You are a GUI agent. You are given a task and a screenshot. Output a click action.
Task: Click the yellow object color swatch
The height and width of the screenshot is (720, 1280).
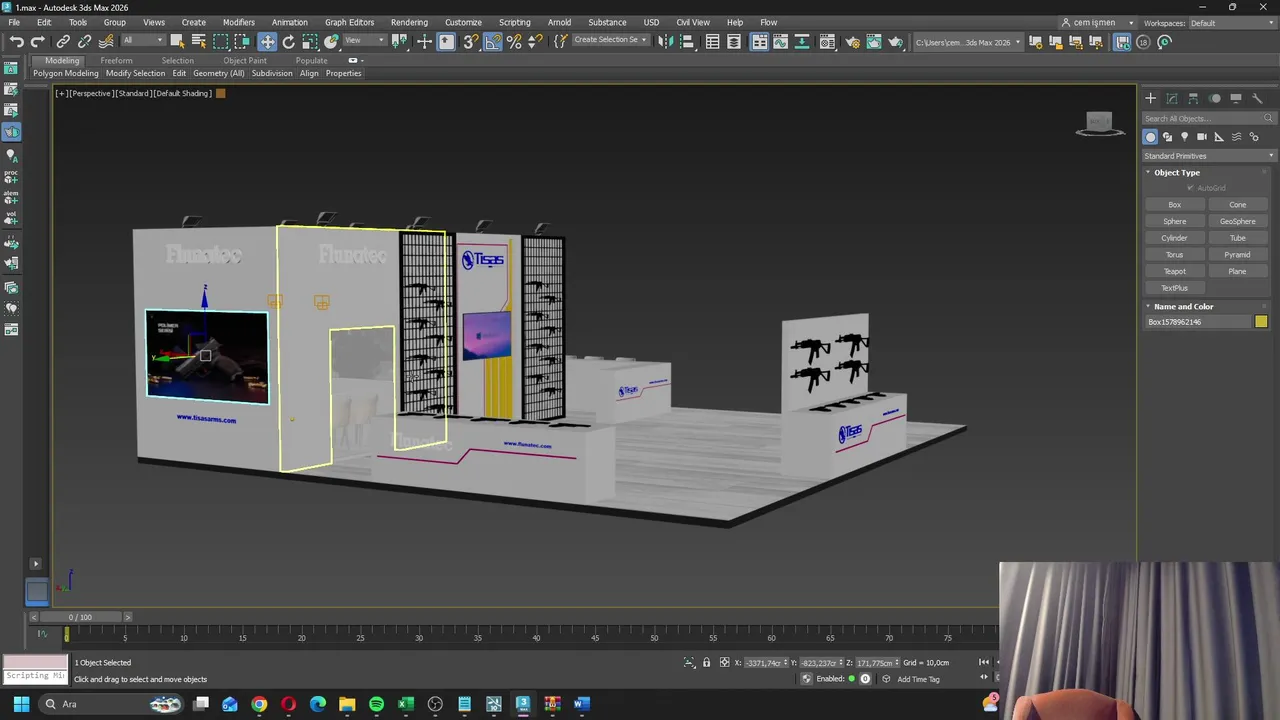pyautogui.click(x=1261, y=322)
